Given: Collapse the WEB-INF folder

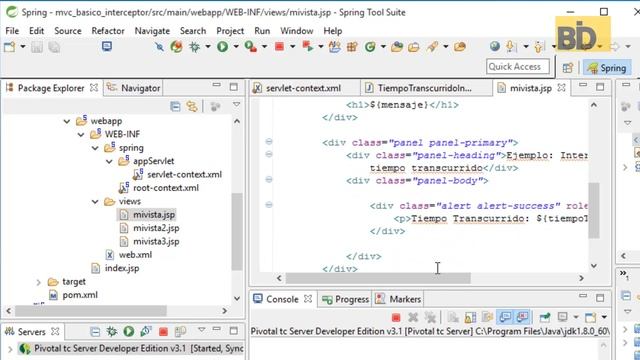Looking at the screenshot, I should [81, 134].
